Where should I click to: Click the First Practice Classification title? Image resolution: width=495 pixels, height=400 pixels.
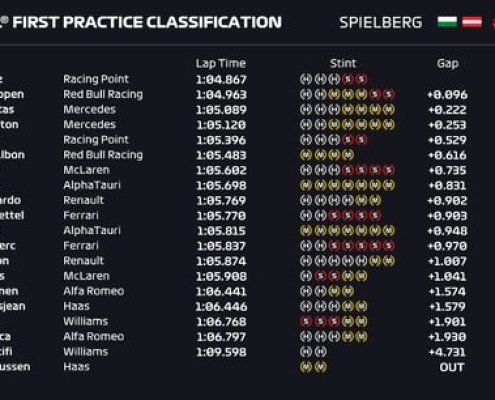click(147, 22)
